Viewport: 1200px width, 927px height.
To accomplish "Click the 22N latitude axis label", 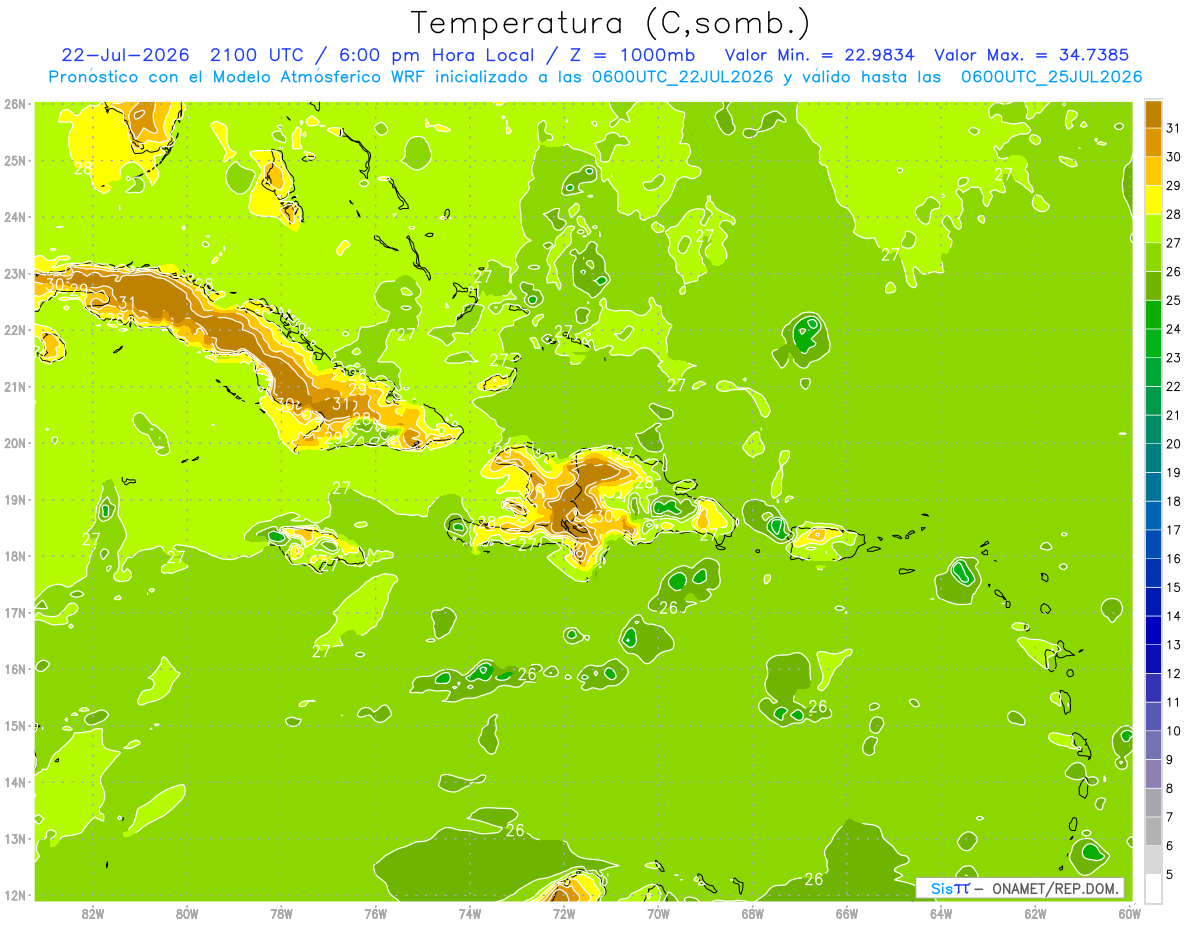I will (x=14, y=330).
